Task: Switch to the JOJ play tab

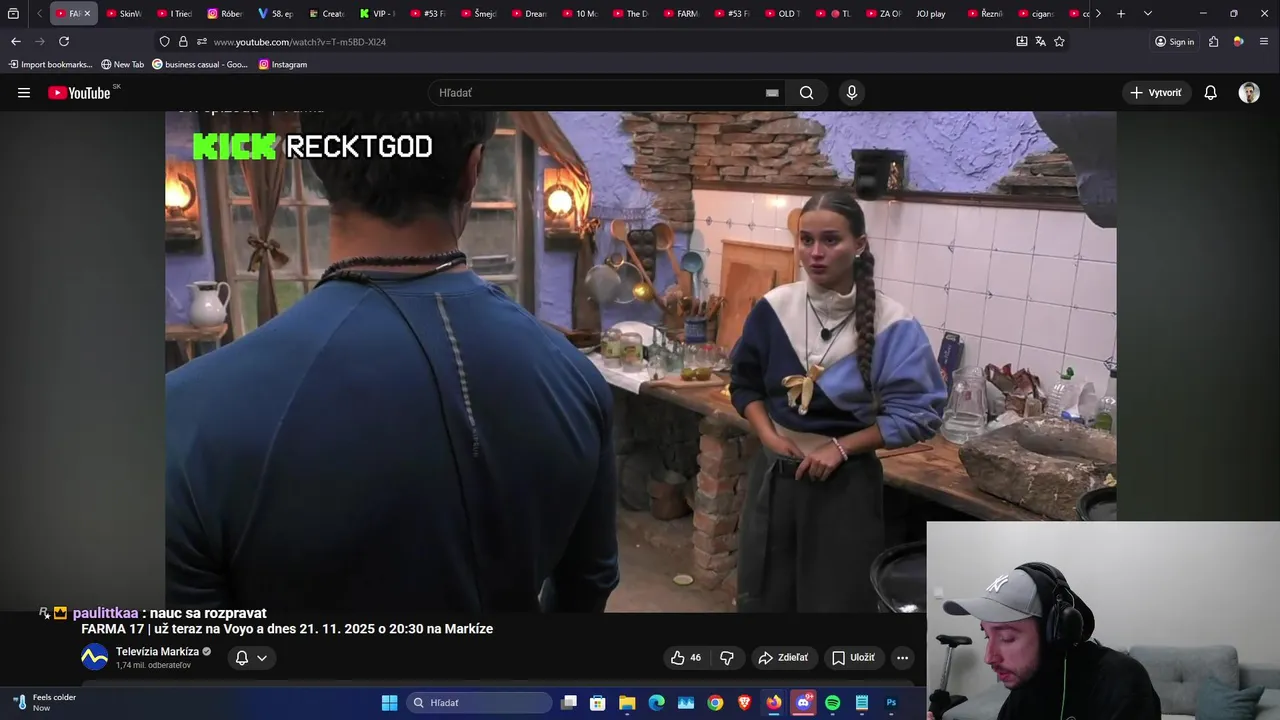Action: click(x=930, y=14)
